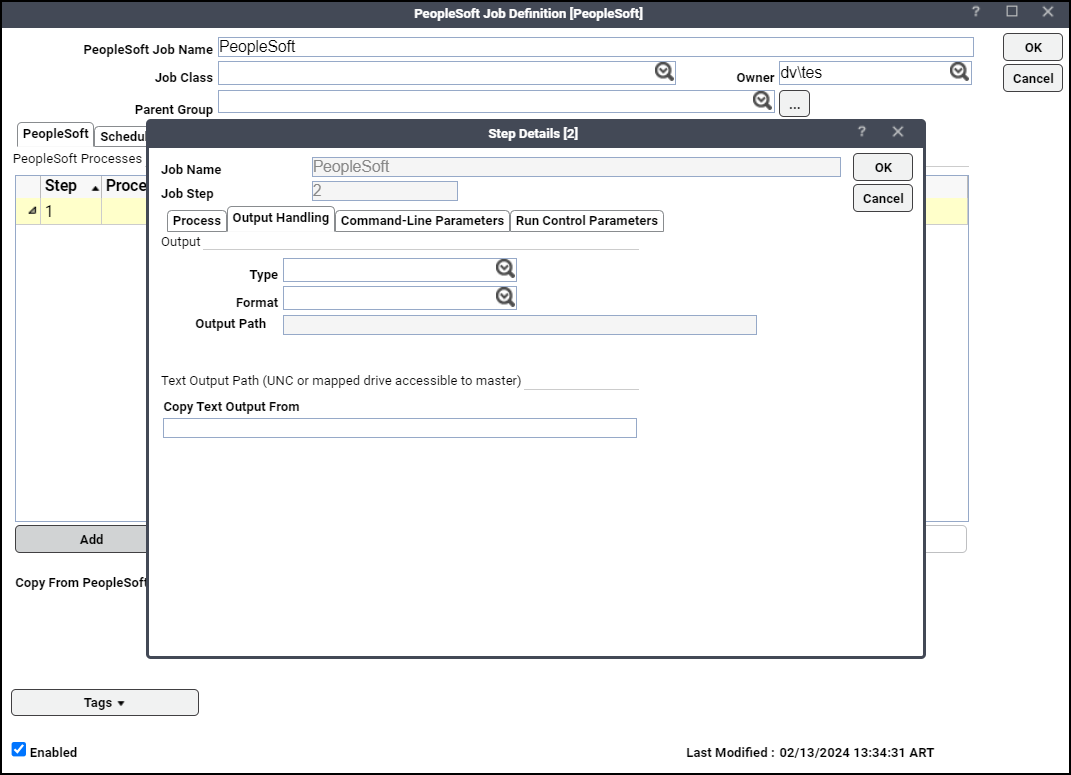This screenshot has width=1071, height=775.
Task: Click the Job Step field showing 2
Action: pos(385,191)
